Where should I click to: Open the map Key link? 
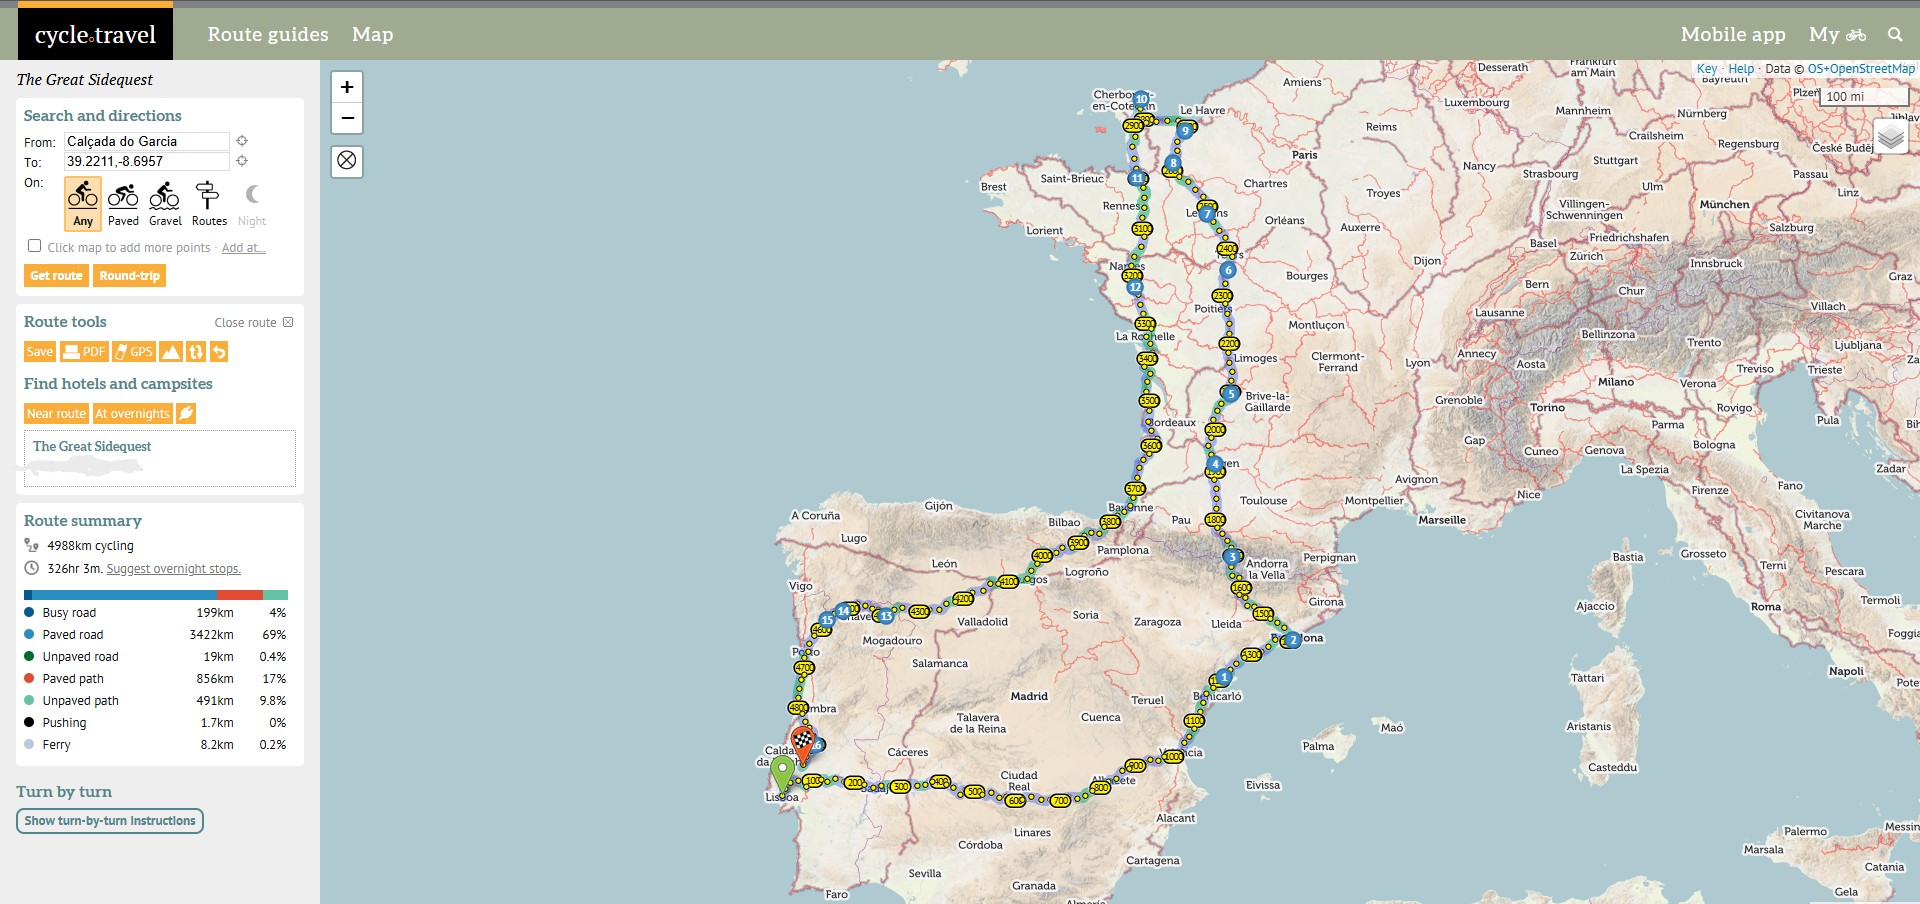click(1707, 69)
